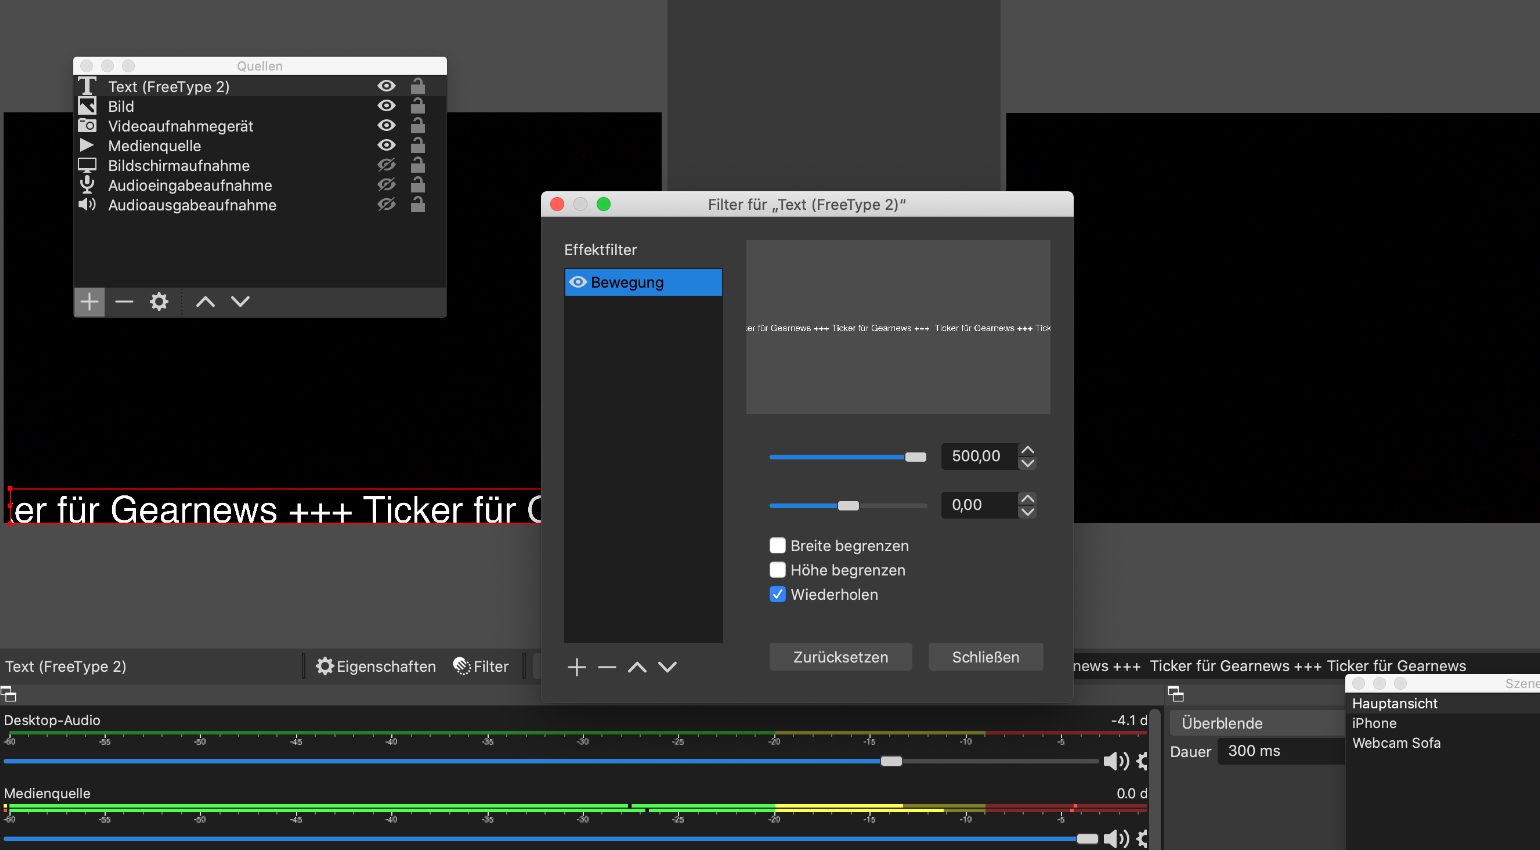Viewport: 1540px width, 850px height.
Task: Lock the Medienquelle source
Action: coord(418,145)
